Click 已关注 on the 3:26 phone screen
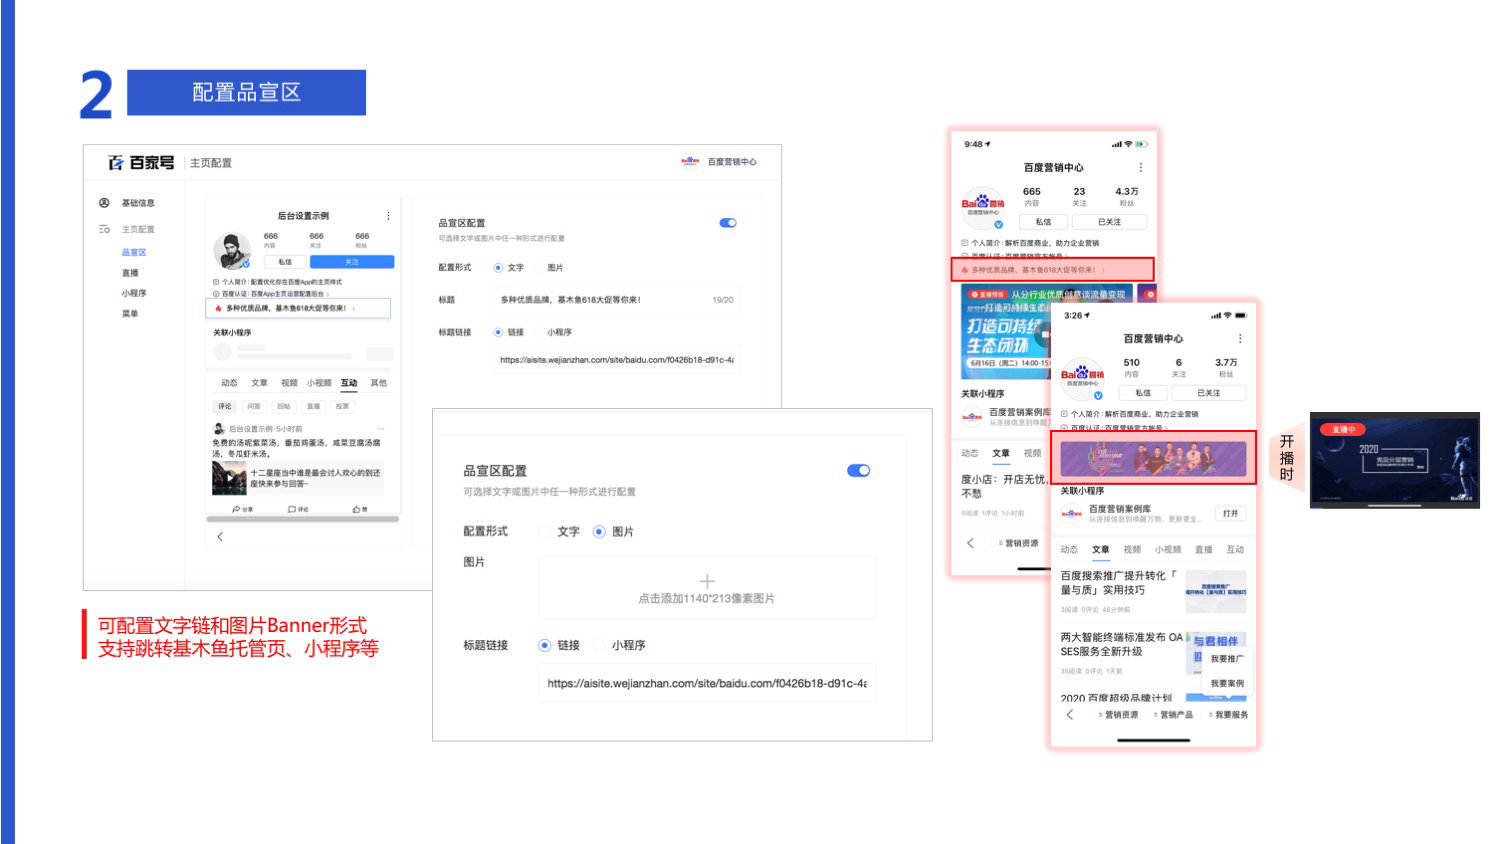The height and width of the screenshot is (844, 1500). click(1209, 393)
